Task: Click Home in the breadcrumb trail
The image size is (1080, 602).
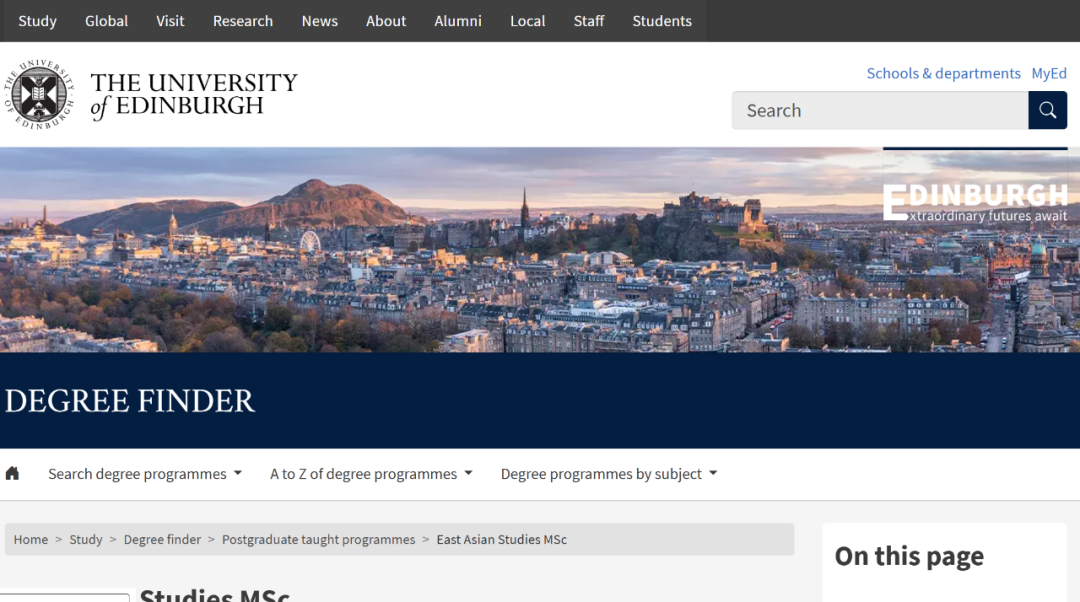Action: point(30,540)
